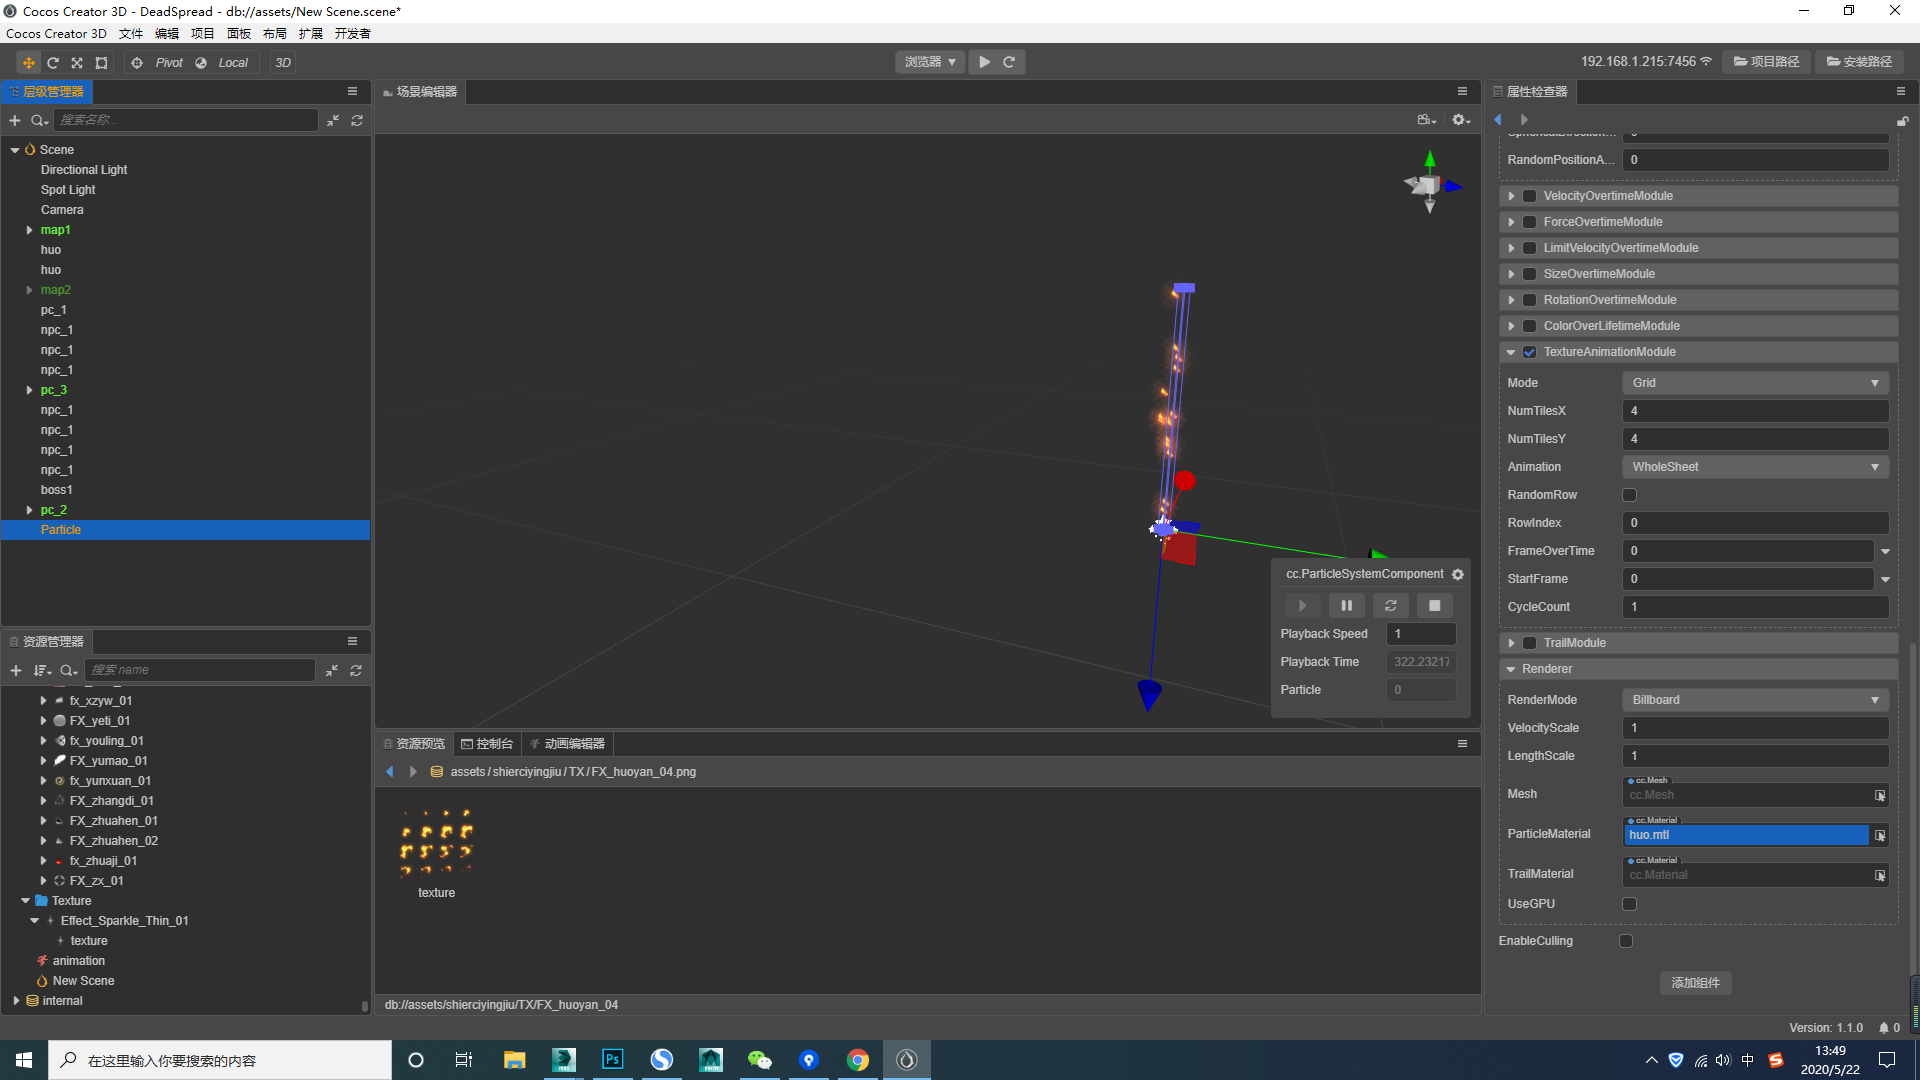Enable the VelocityOvertimeModule checkbox
This screenshot has height=1080, width=1920.
1529,196
